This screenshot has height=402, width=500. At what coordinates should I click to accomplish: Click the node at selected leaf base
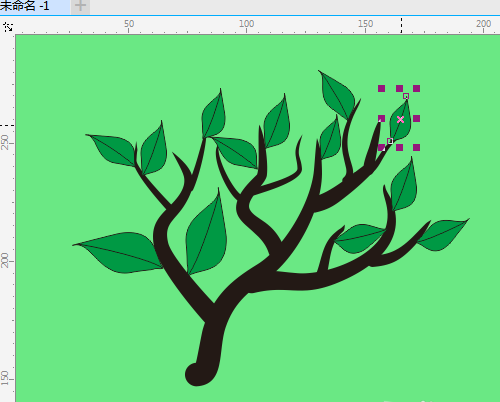coord(390,141)
